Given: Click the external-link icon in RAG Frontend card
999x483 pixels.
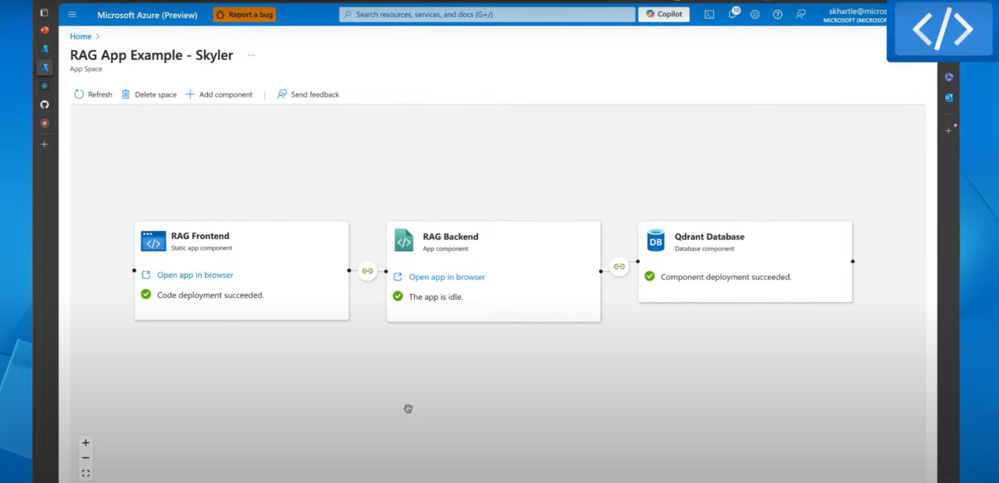Looking at the screenshot, I should click(x=146, y=275).
